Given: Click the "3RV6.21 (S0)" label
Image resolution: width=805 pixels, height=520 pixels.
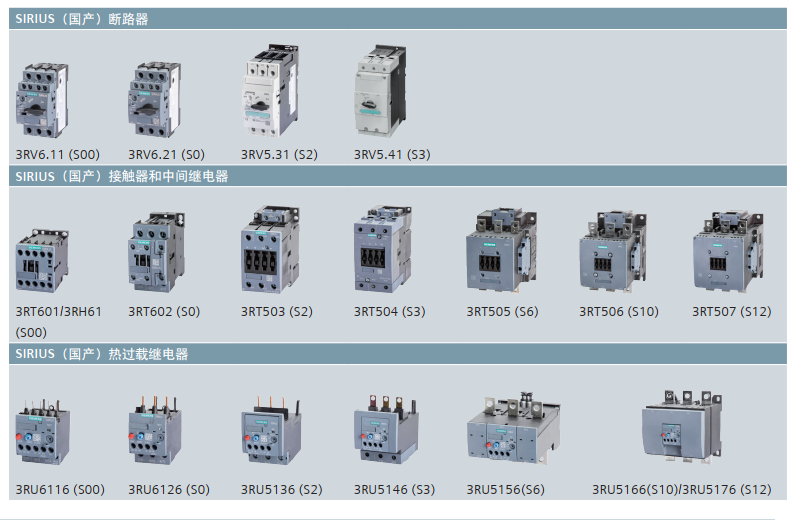Looking at the screenshot, I should click(x=166, y=155).
